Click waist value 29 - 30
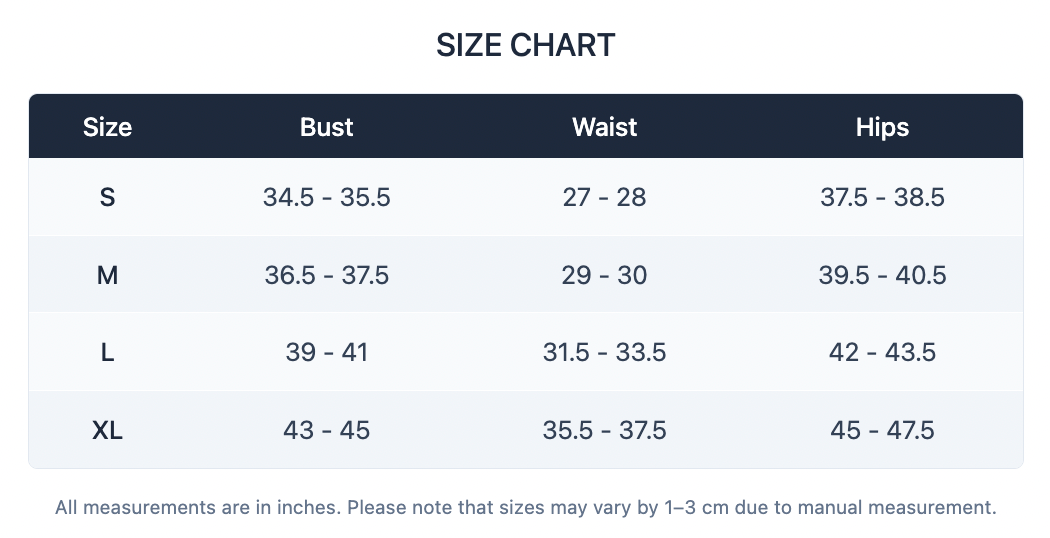Image resolution: width=1050 pixels, height=538 pixels. coord(604,275)
